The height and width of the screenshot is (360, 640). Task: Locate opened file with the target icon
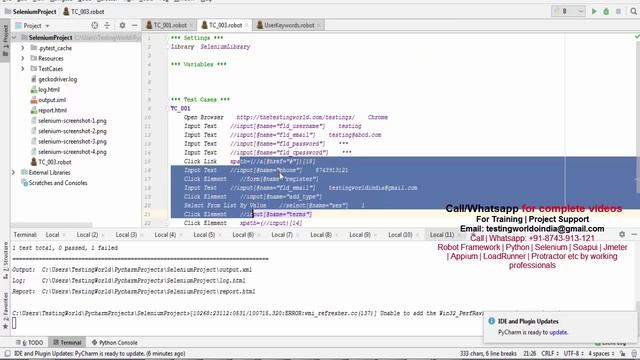pos(95,25)
